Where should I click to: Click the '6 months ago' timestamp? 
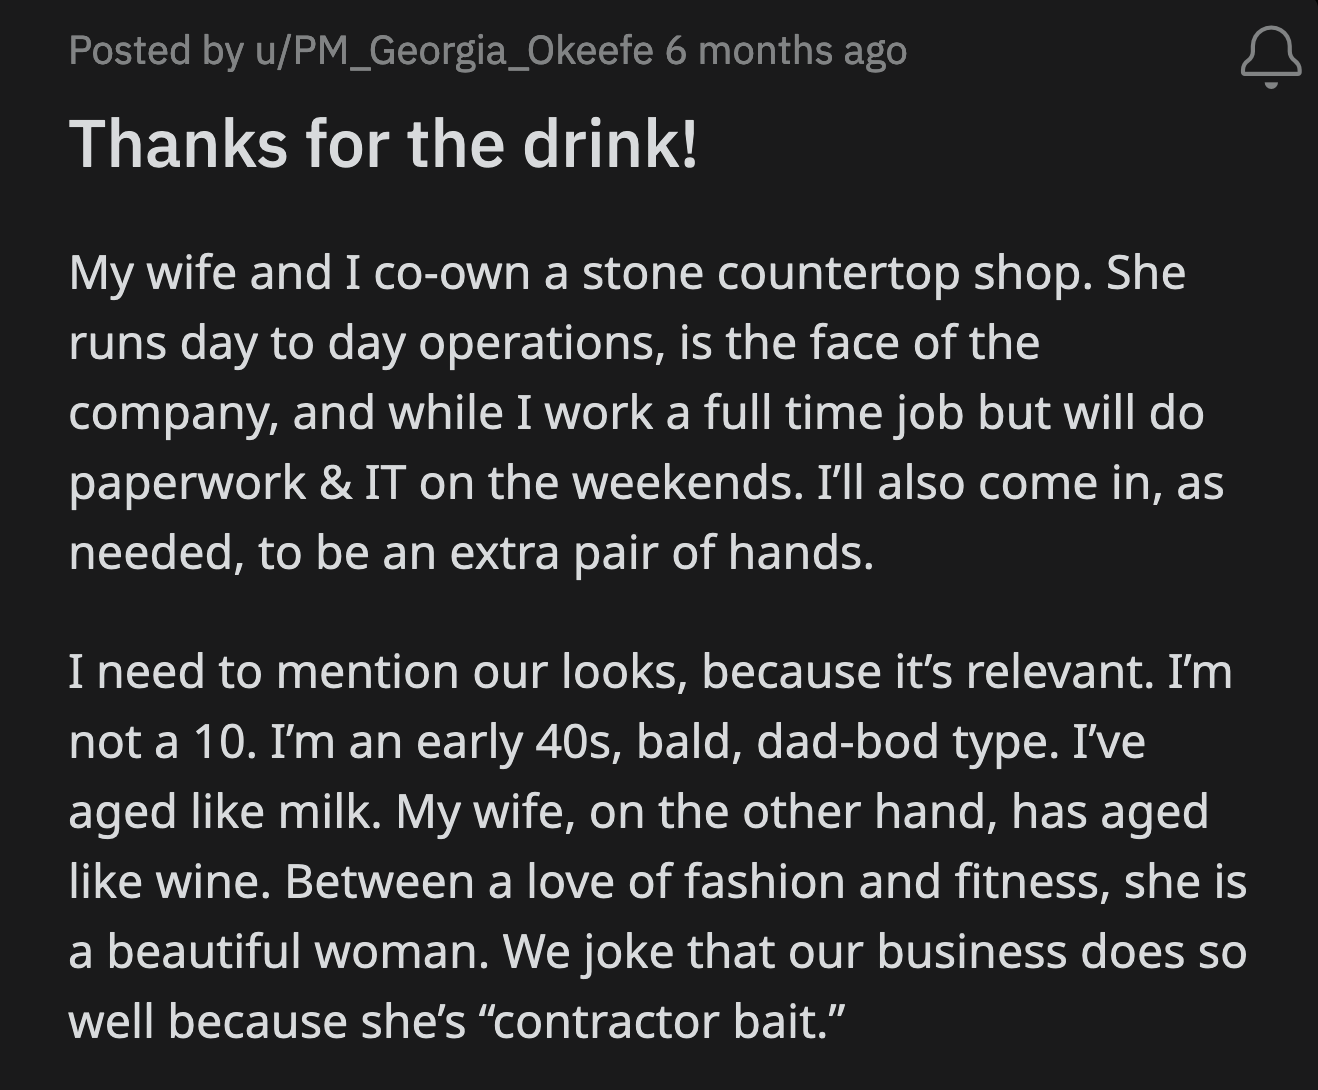pos(786,50)
